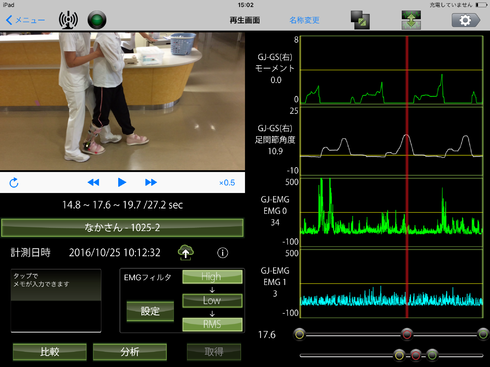Screen dimensions: 490x367
Task: Tap the video reload loop icon
Action: (x=14, y=183)
